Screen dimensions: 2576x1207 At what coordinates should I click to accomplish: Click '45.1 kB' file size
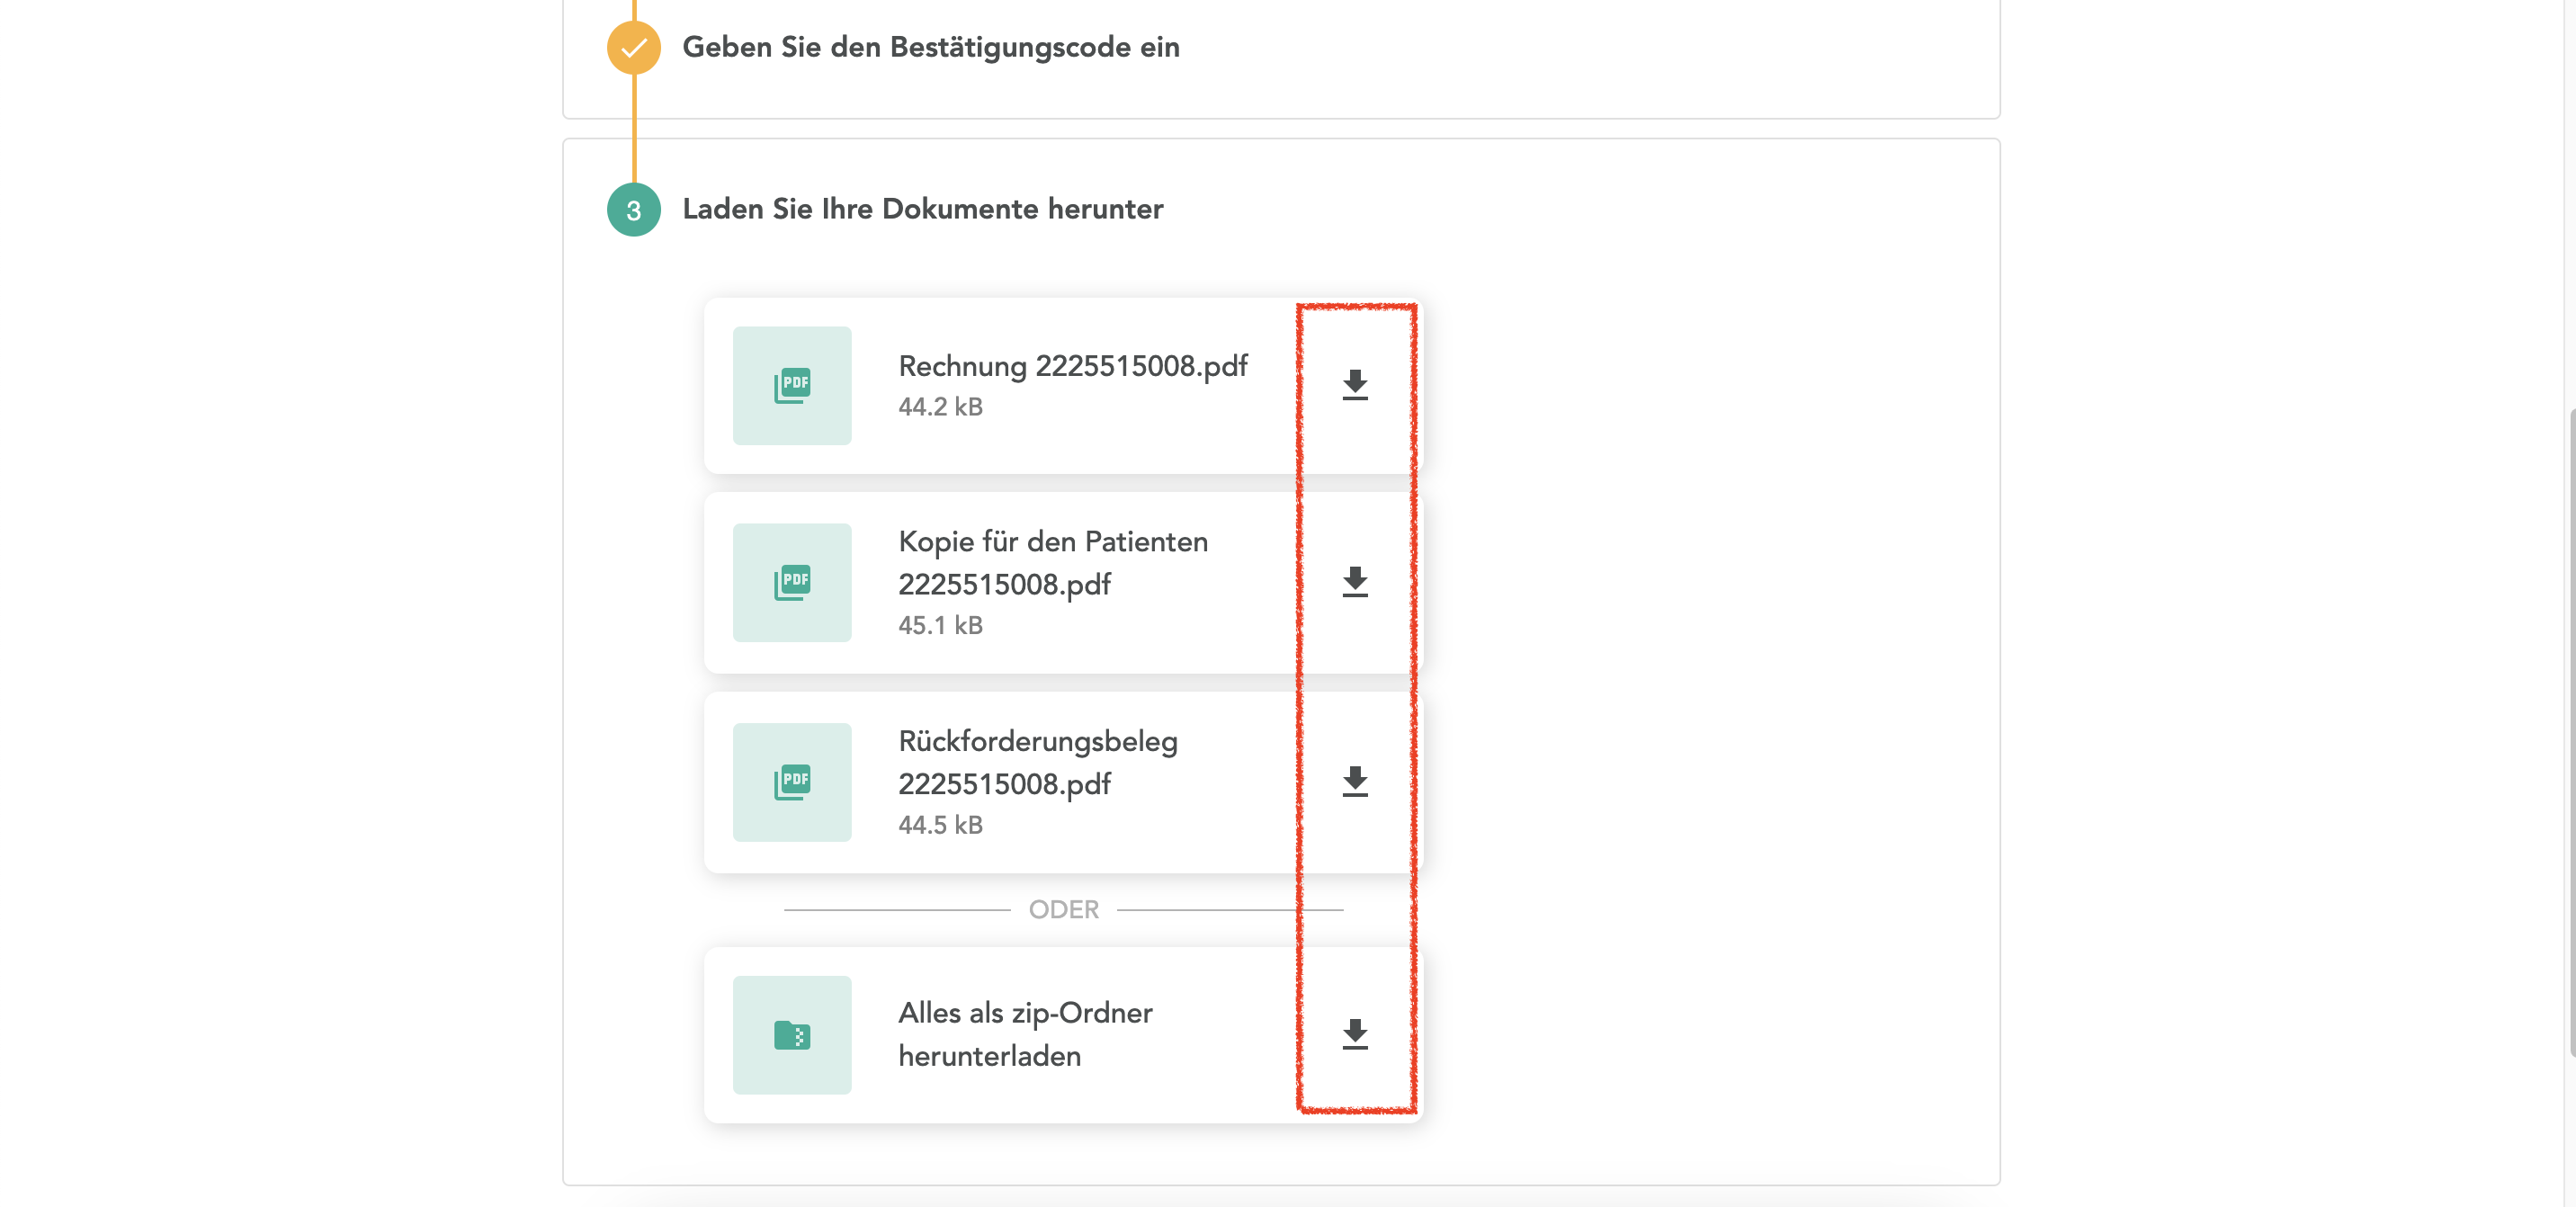(940, 625)
